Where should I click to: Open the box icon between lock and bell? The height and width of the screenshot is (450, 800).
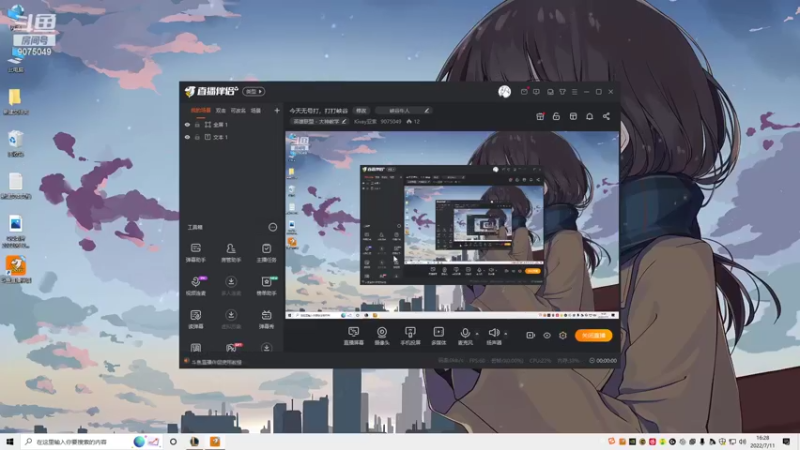pos(573,116)
